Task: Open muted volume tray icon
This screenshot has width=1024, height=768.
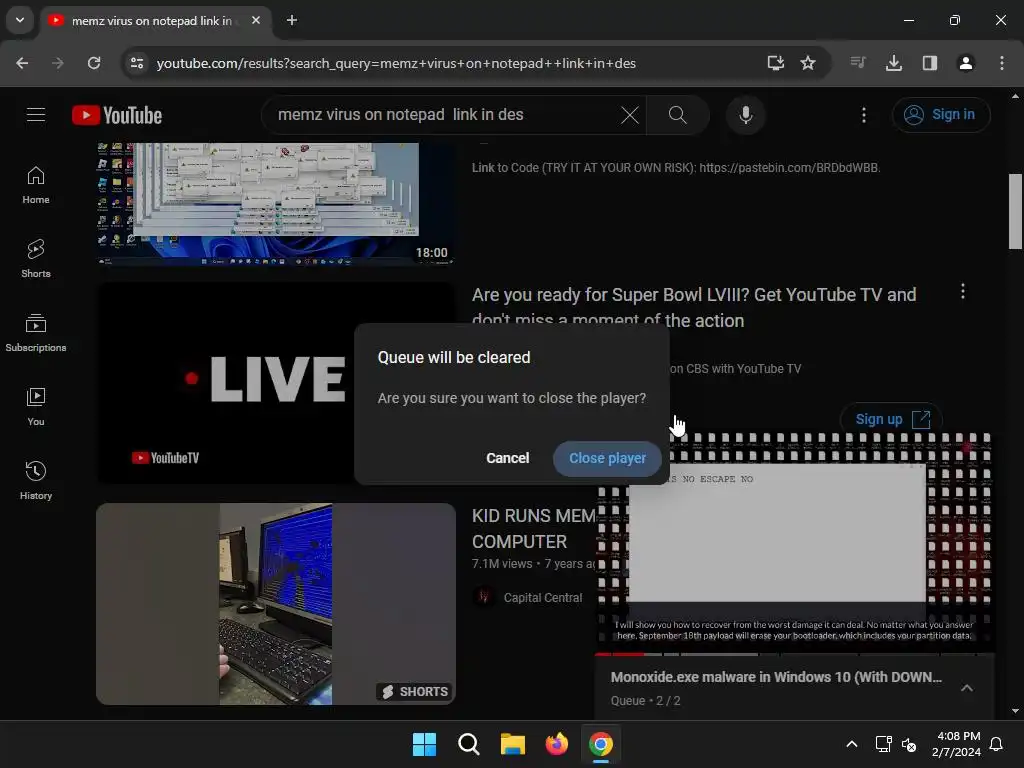Action: 908,744
